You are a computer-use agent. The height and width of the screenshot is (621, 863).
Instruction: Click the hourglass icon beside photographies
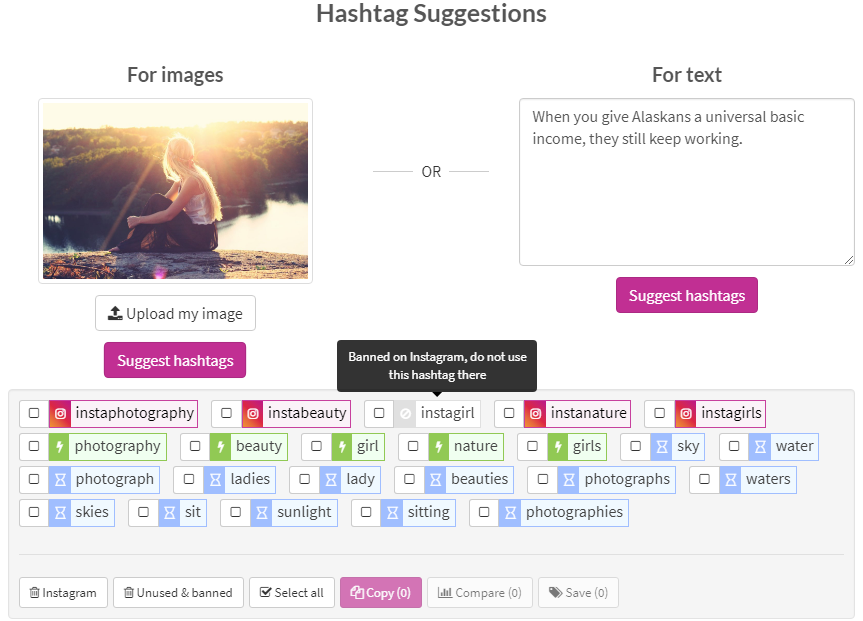click(510, 513)
